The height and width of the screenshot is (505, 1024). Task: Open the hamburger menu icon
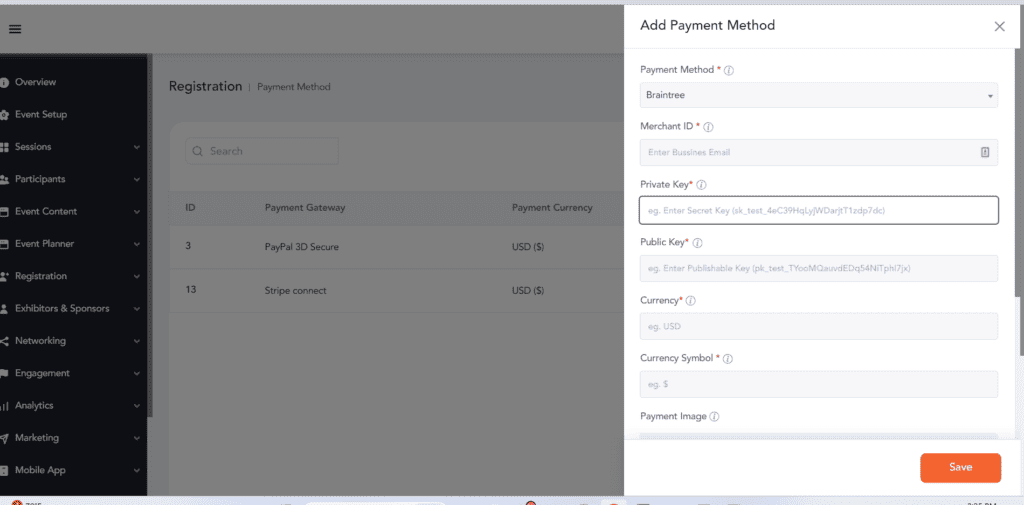(x=15, y=29)
